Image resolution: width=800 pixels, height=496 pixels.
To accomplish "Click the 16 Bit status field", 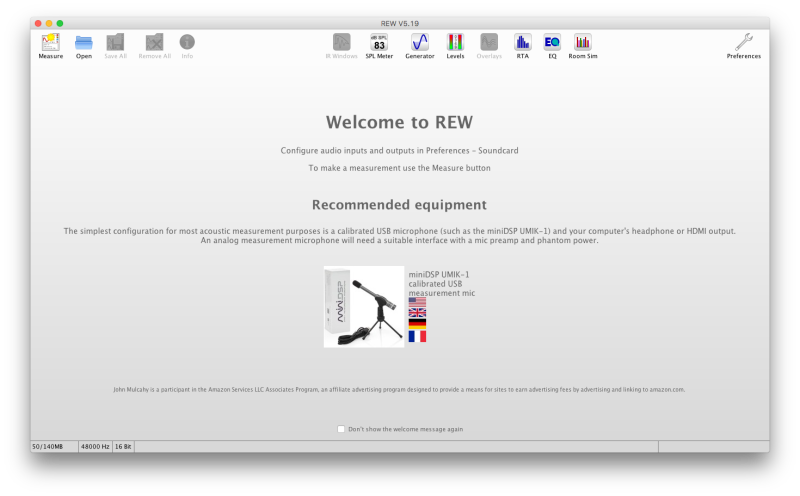I will [123, 447].
